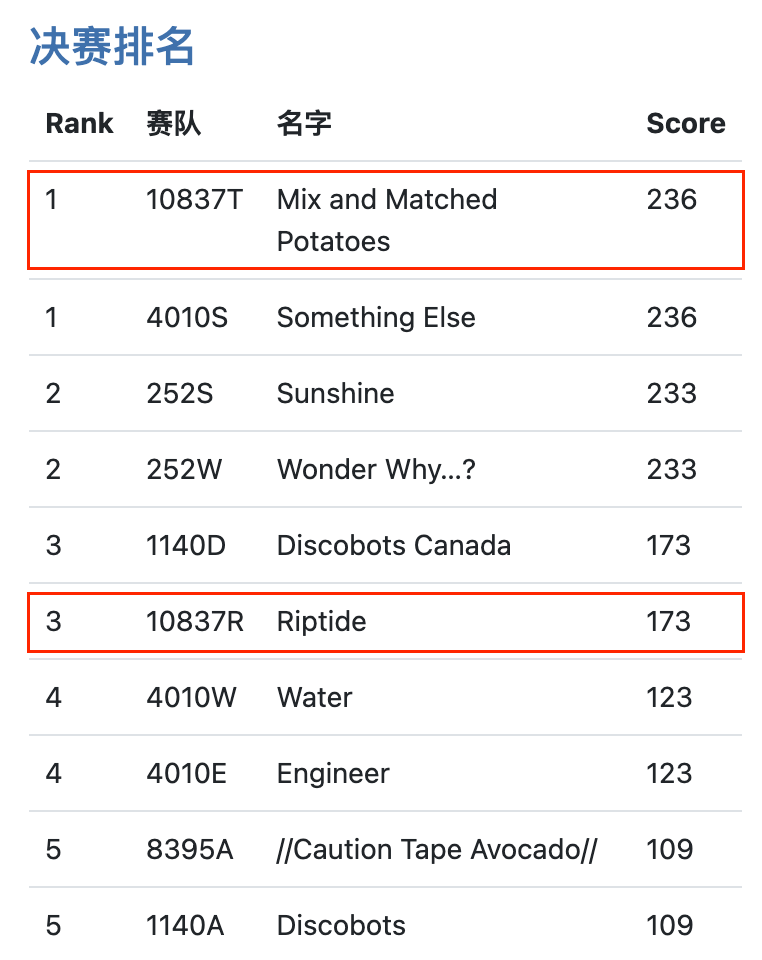Select team 4010S row entry
The width and height of the screenshot is (762, 960).
click(187, 318)
